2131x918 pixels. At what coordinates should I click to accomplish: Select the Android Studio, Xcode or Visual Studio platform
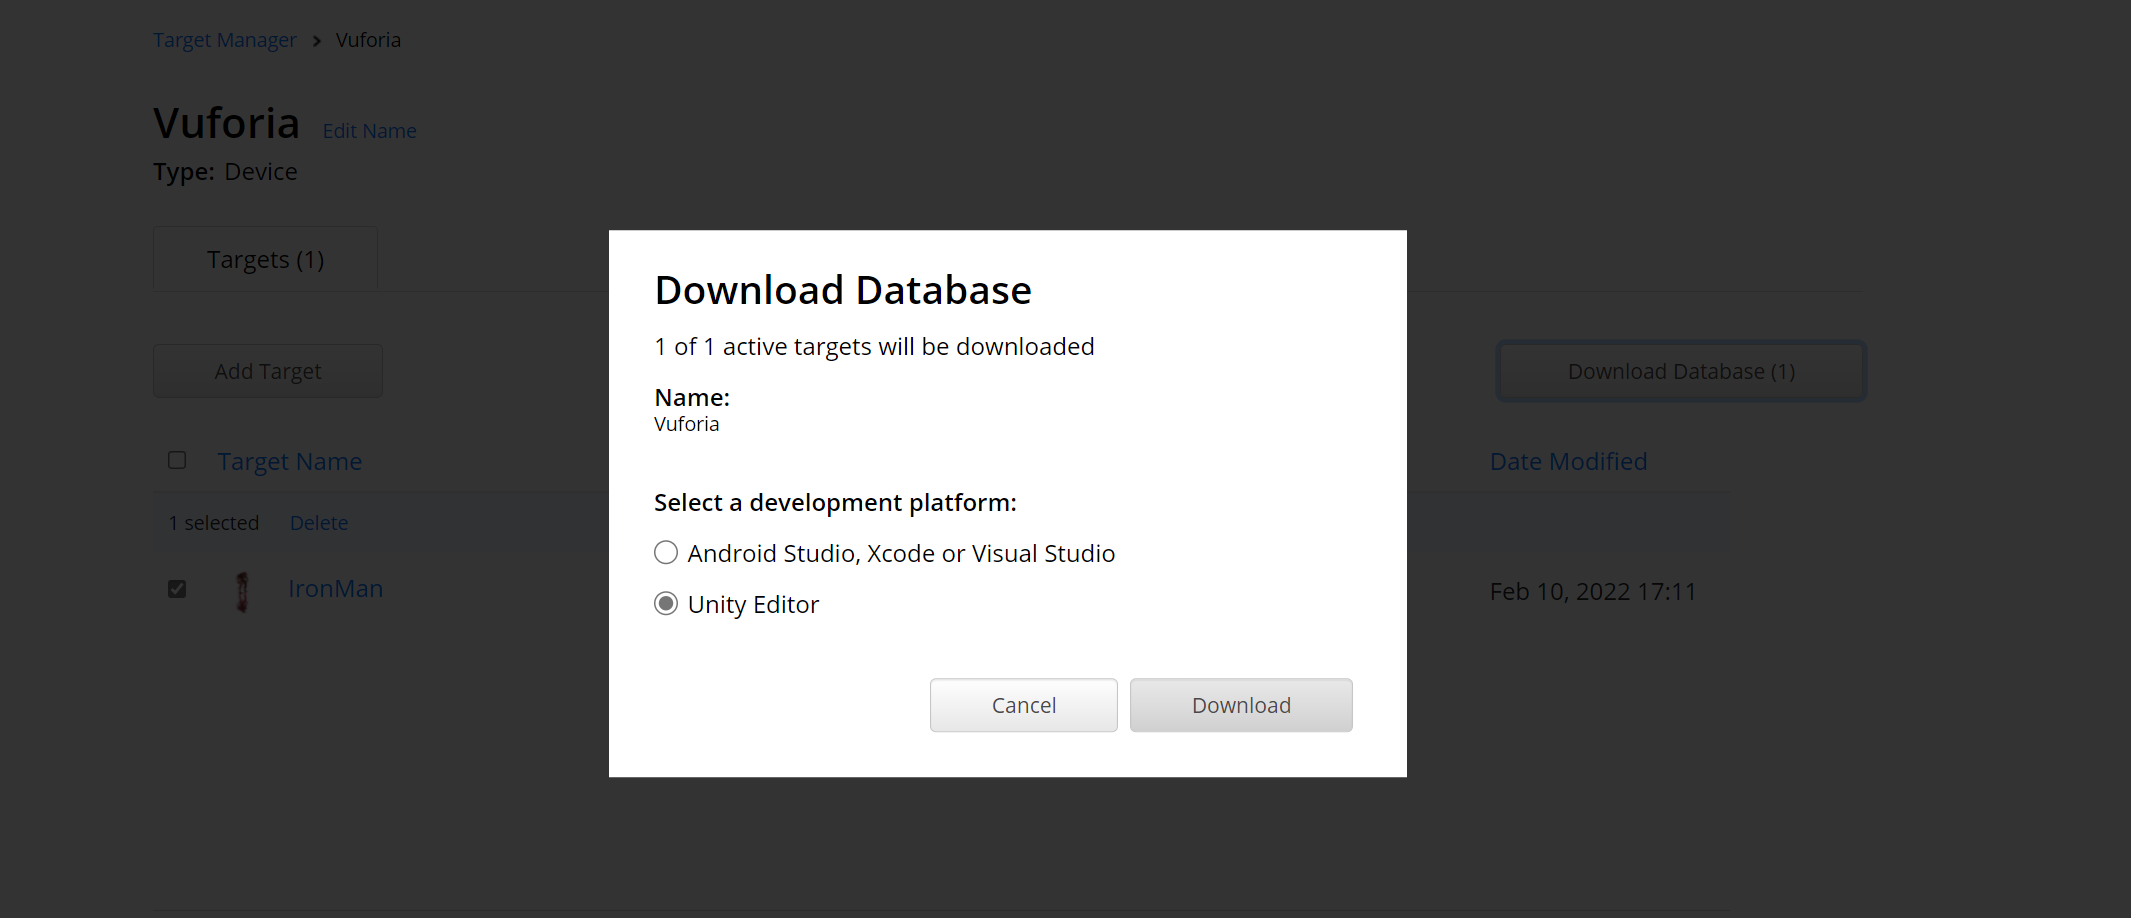tap(666, 552)
